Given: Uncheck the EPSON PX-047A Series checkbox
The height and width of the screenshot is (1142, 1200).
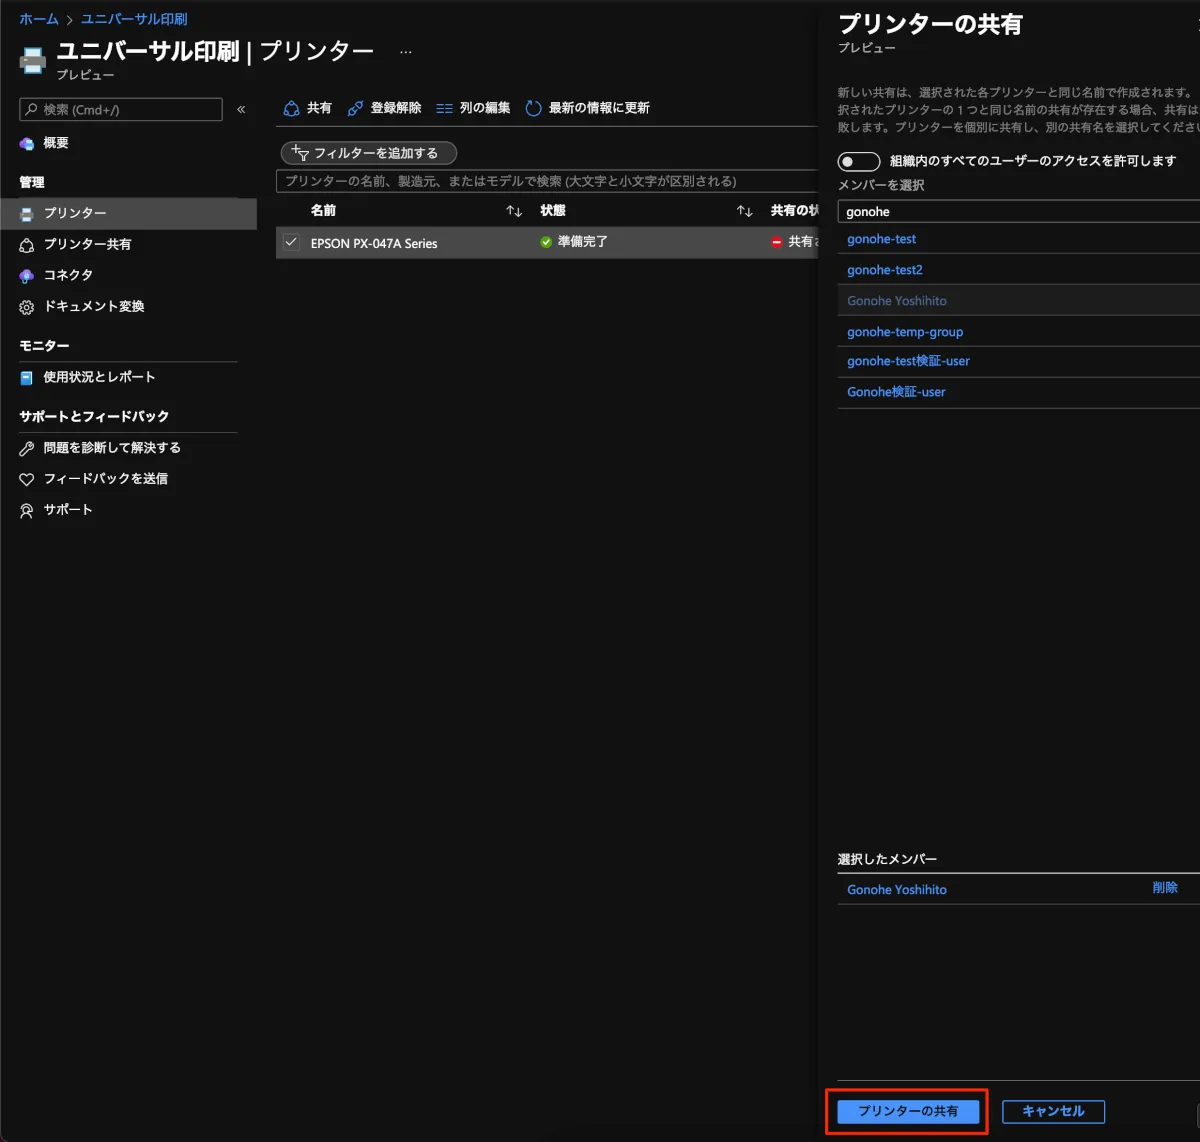Looking at the screenshot, I should 291,242.
